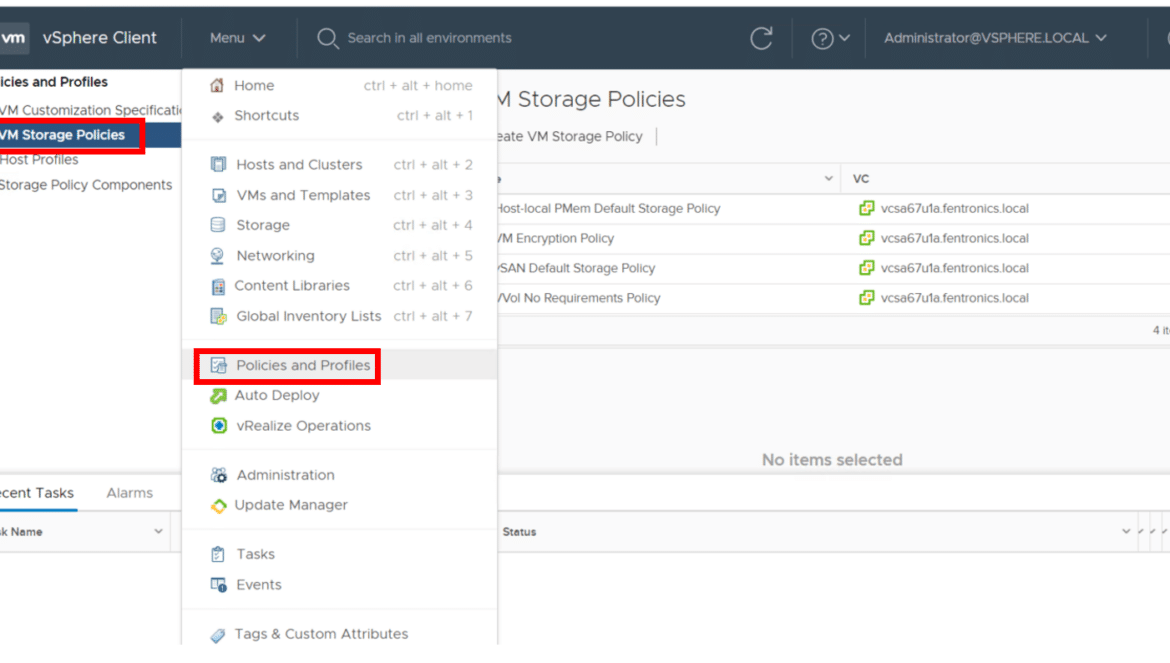Click the Networking globe icon

(217, 256)
